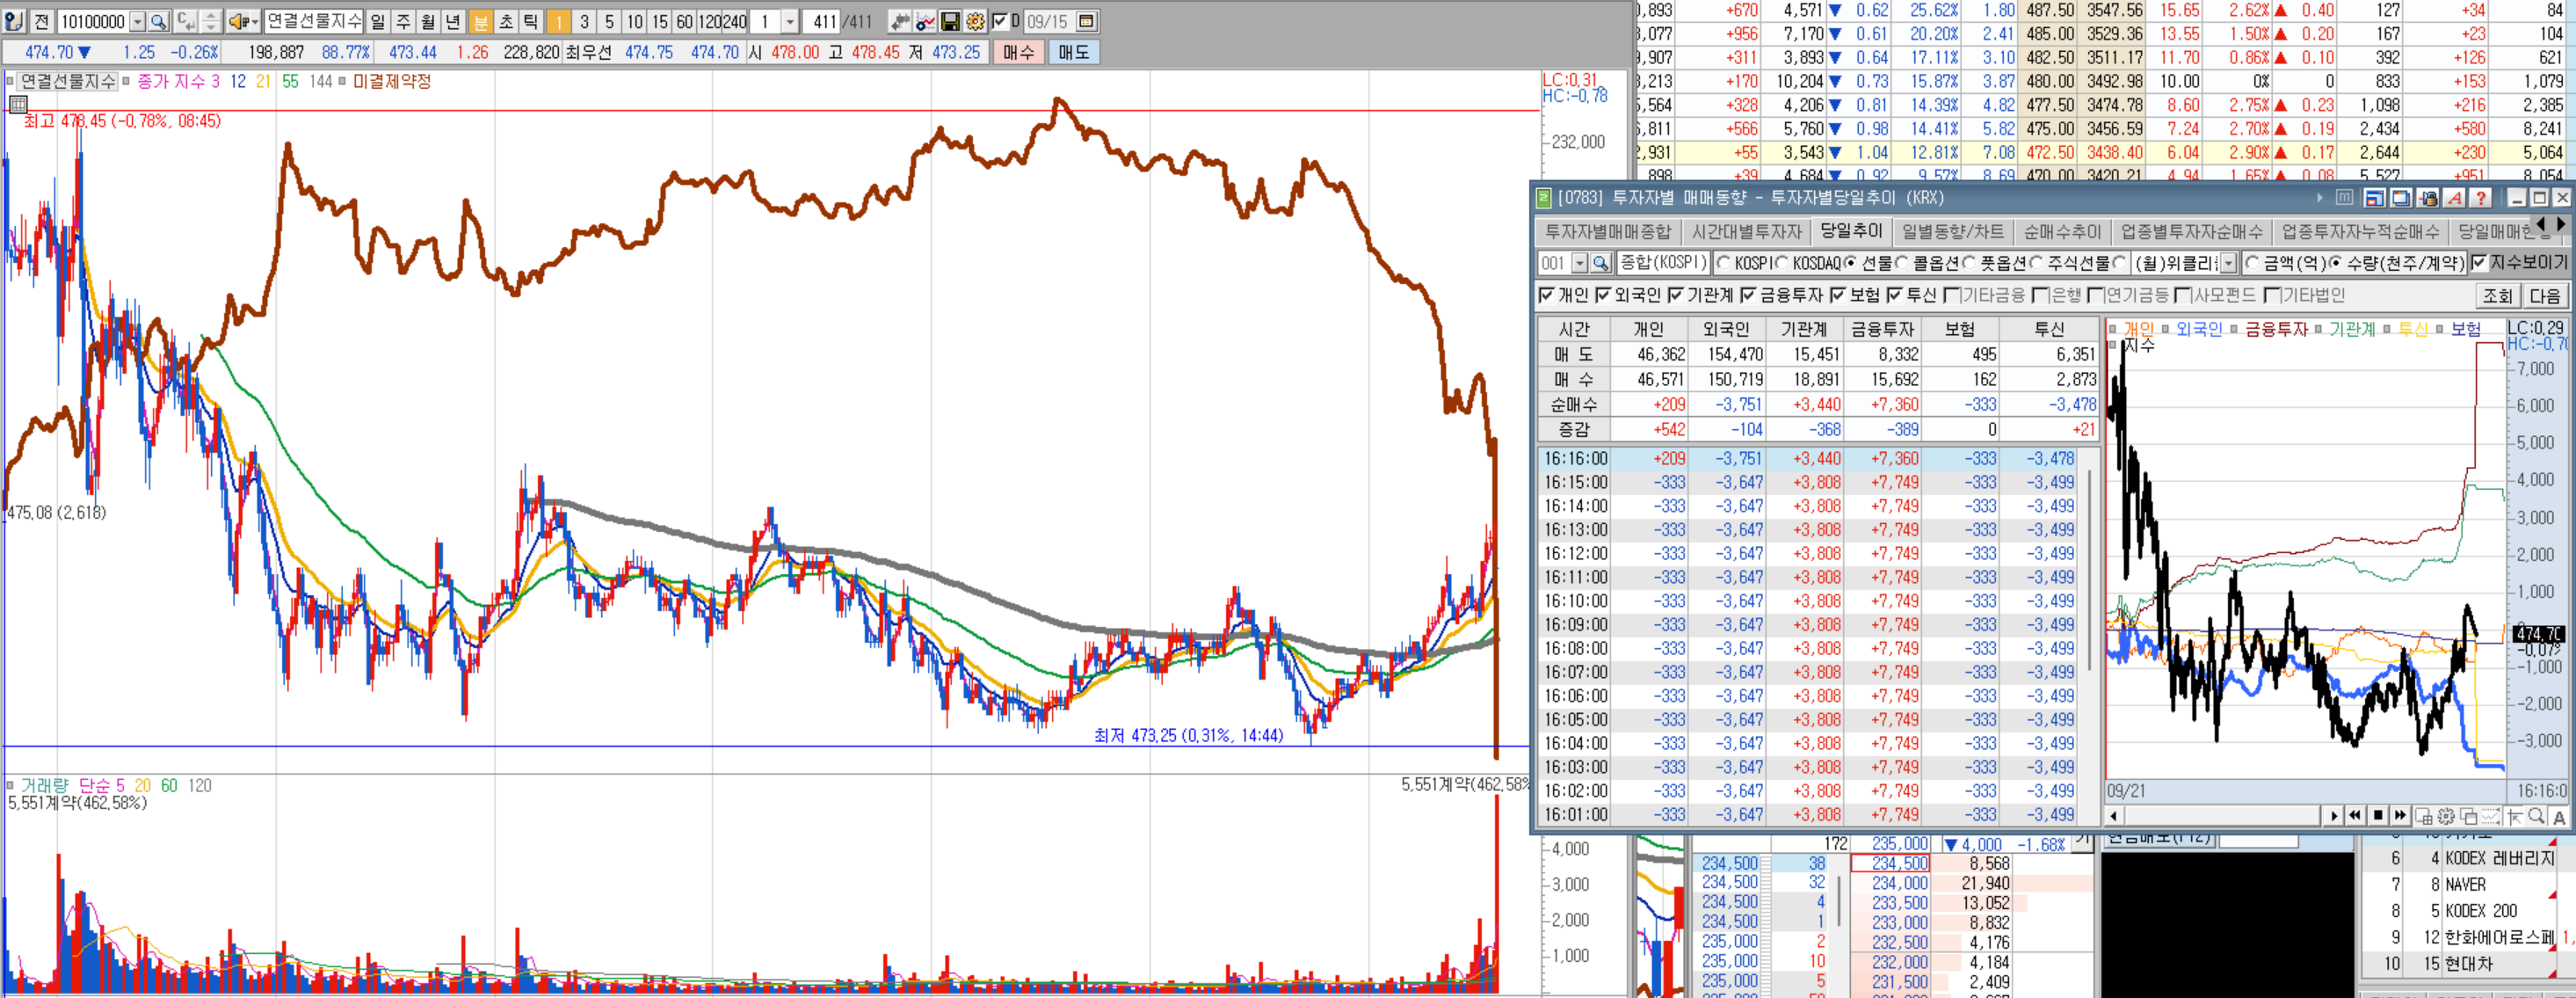Open chart settings gear icon
The height and width of the screenshot is (998, 2576).
click(x=975, y=21)
